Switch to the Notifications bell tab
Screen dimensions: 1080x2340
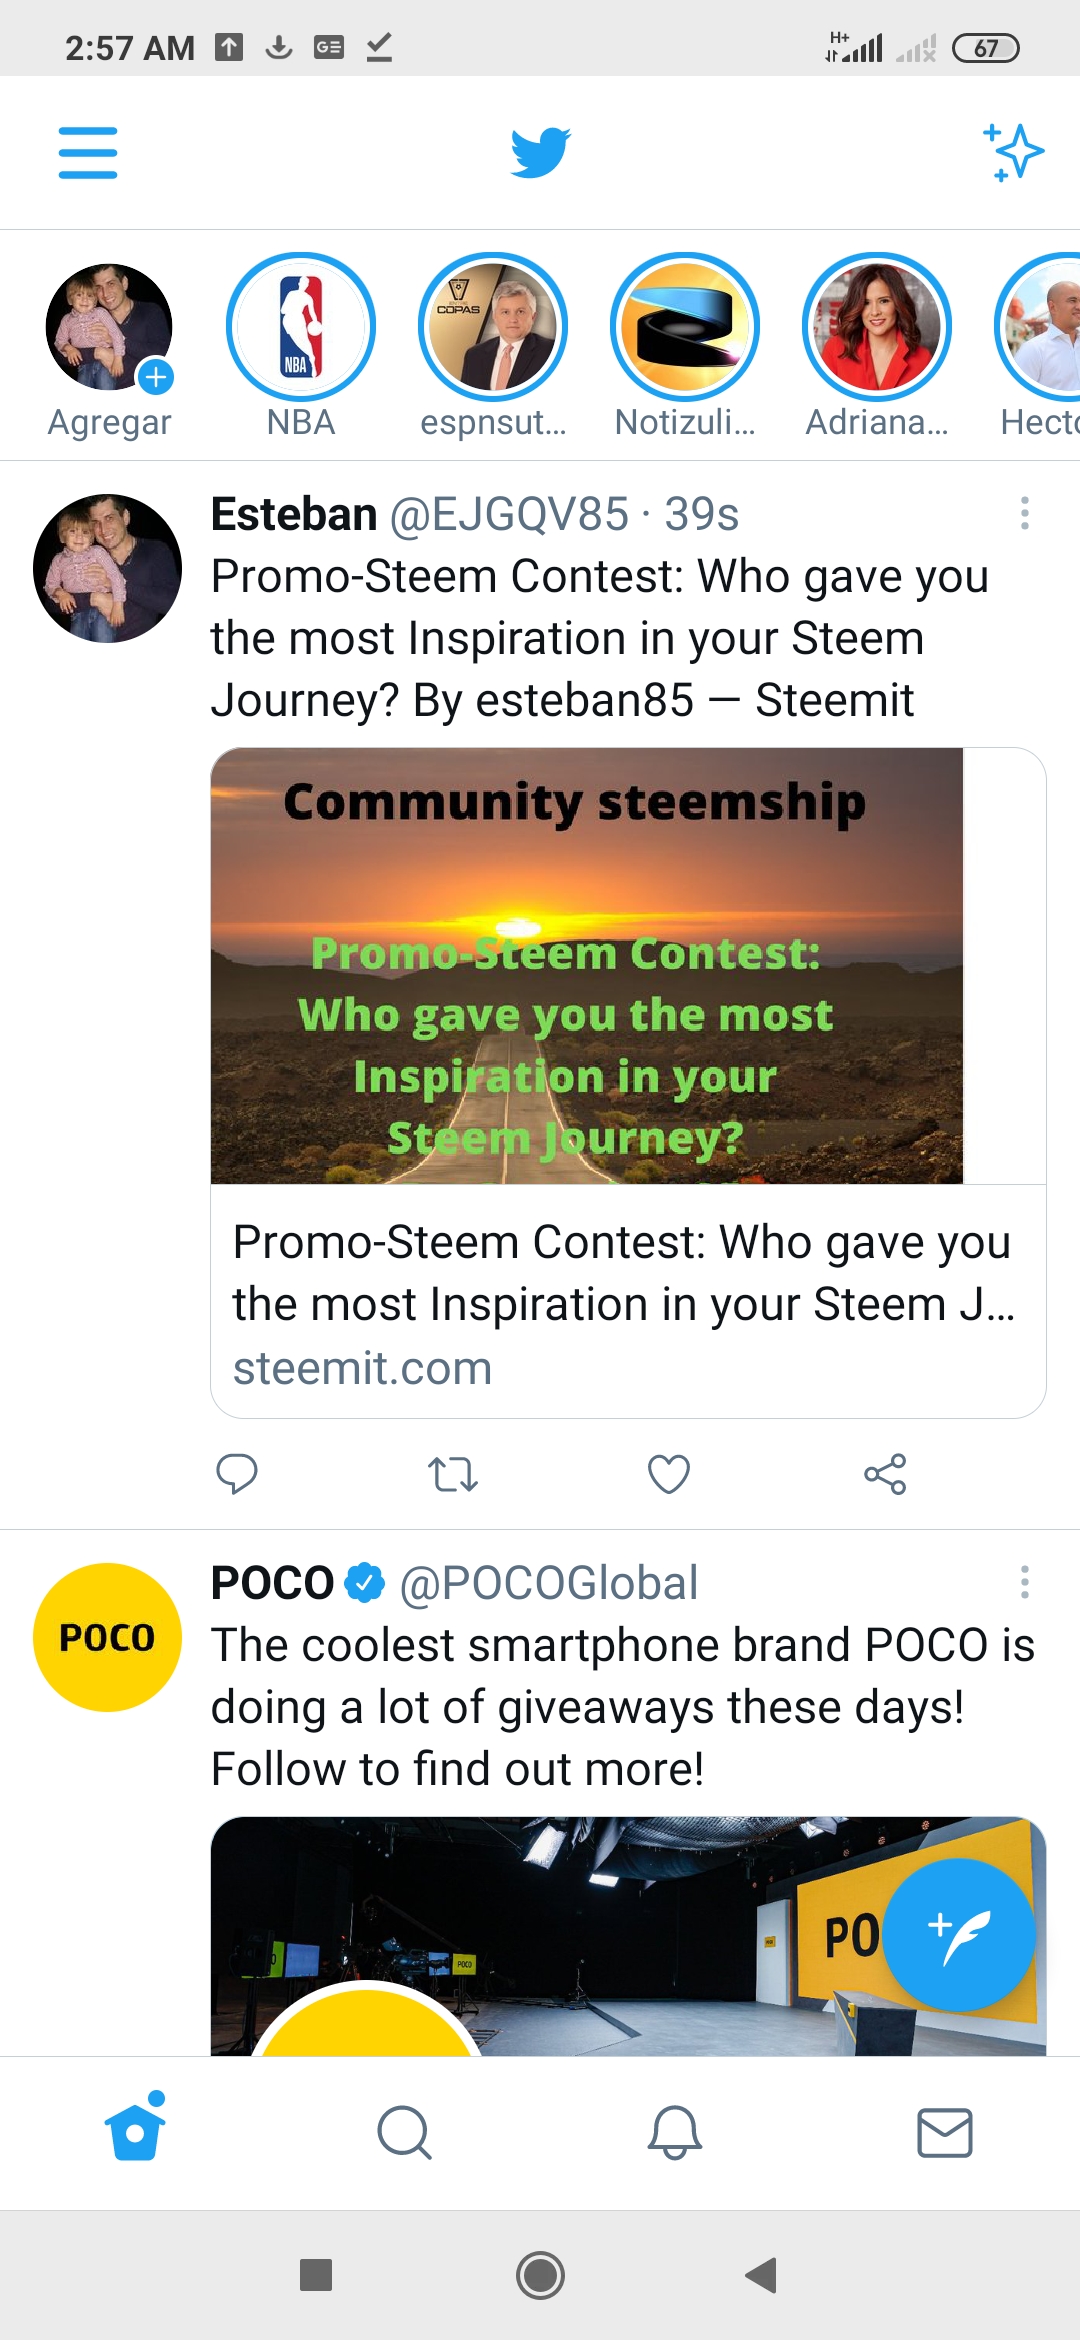tap(675, 2133)
